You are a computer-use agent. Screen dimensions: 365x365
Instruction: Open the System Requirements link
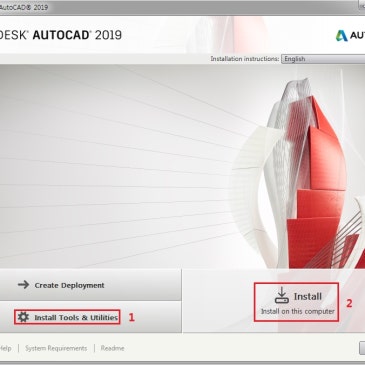click(x=56, y=348)
